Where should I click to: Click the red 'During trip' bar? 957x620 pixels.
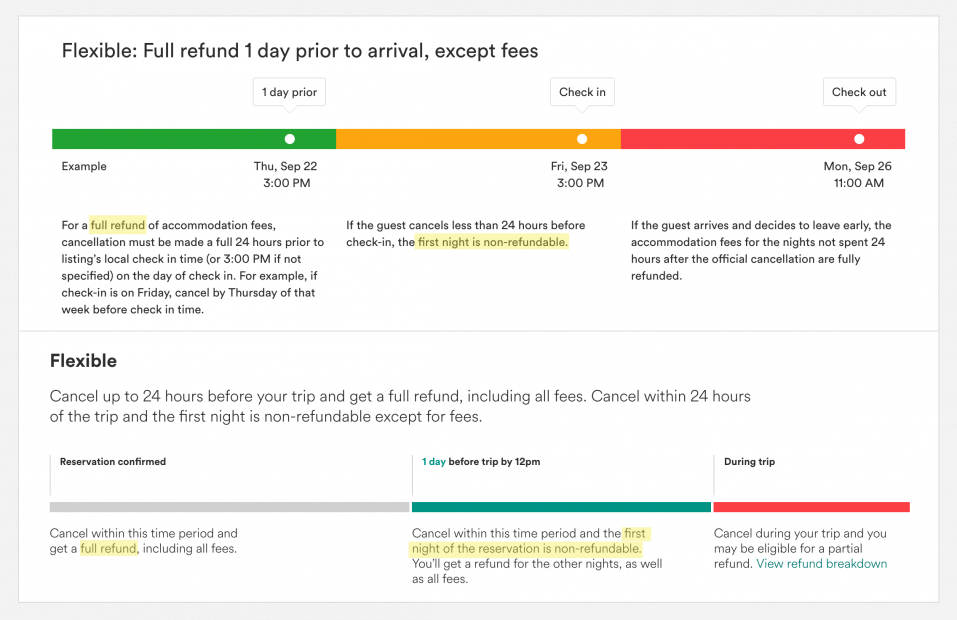pyautogui.click(x=811, y=507)
